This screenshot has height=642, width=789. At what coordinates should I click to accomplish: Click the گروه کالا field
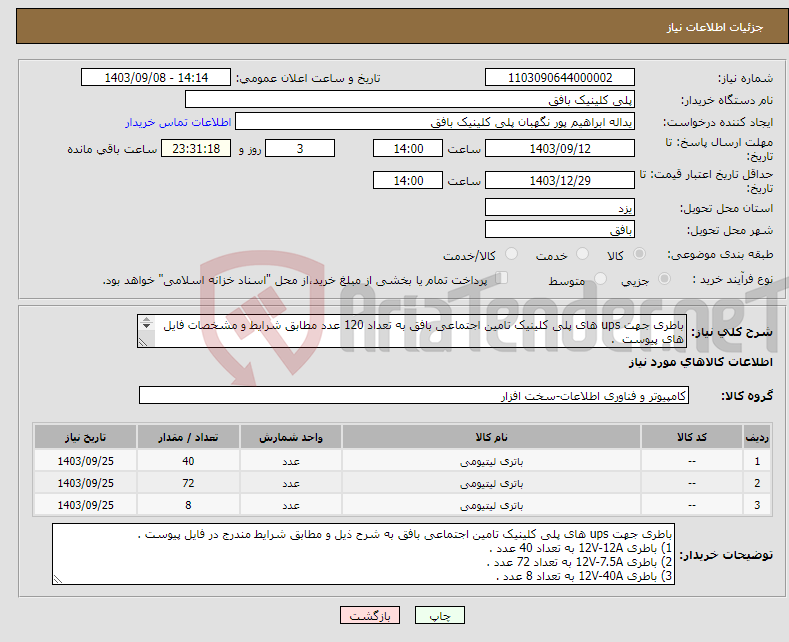coord(414,395)
